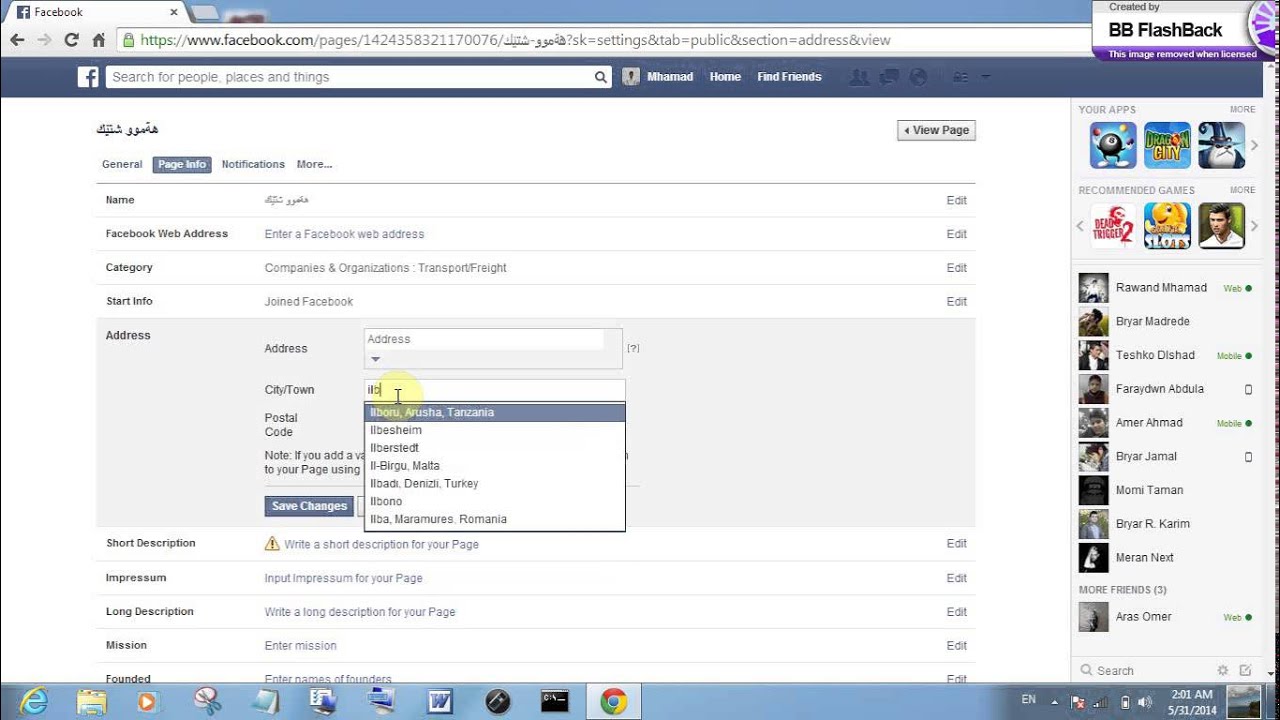Show next recommended games arrow

click(x=1254, y=226)
